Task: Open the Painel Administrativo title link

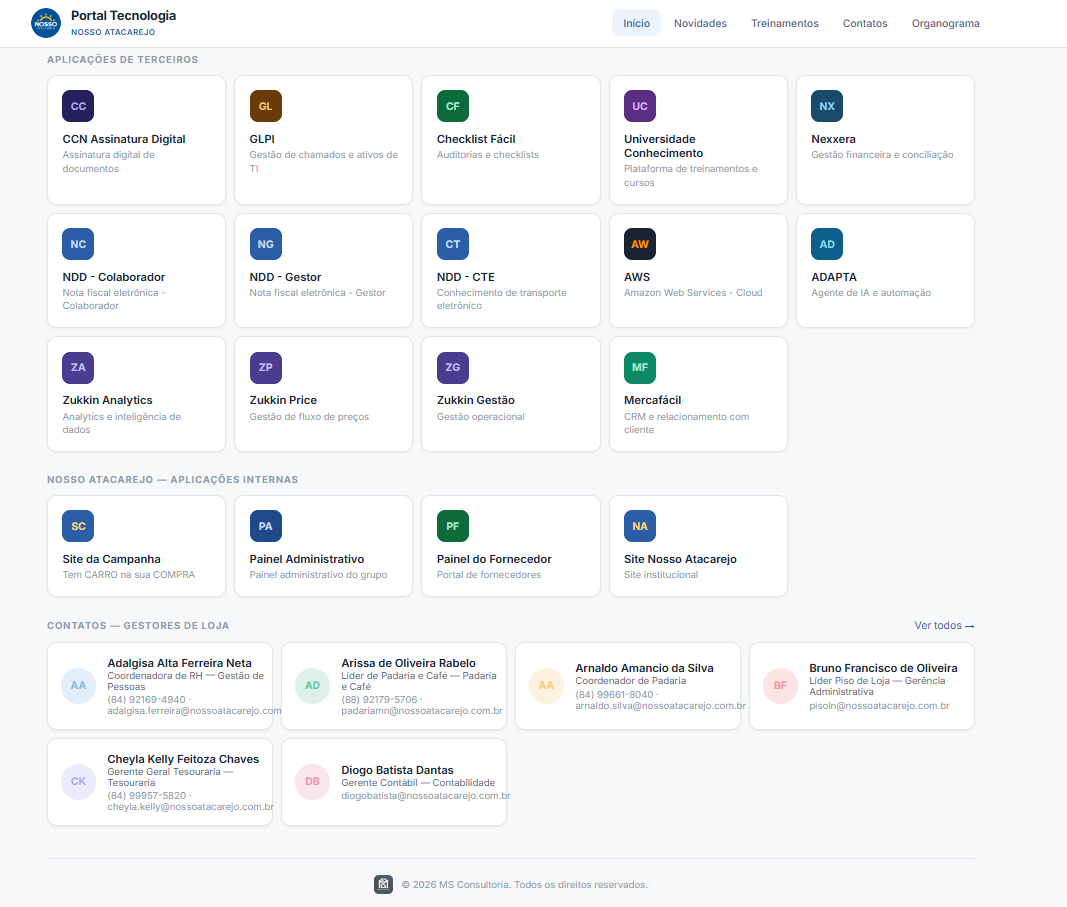Action: pyautogui.click(x=306, y=559)
